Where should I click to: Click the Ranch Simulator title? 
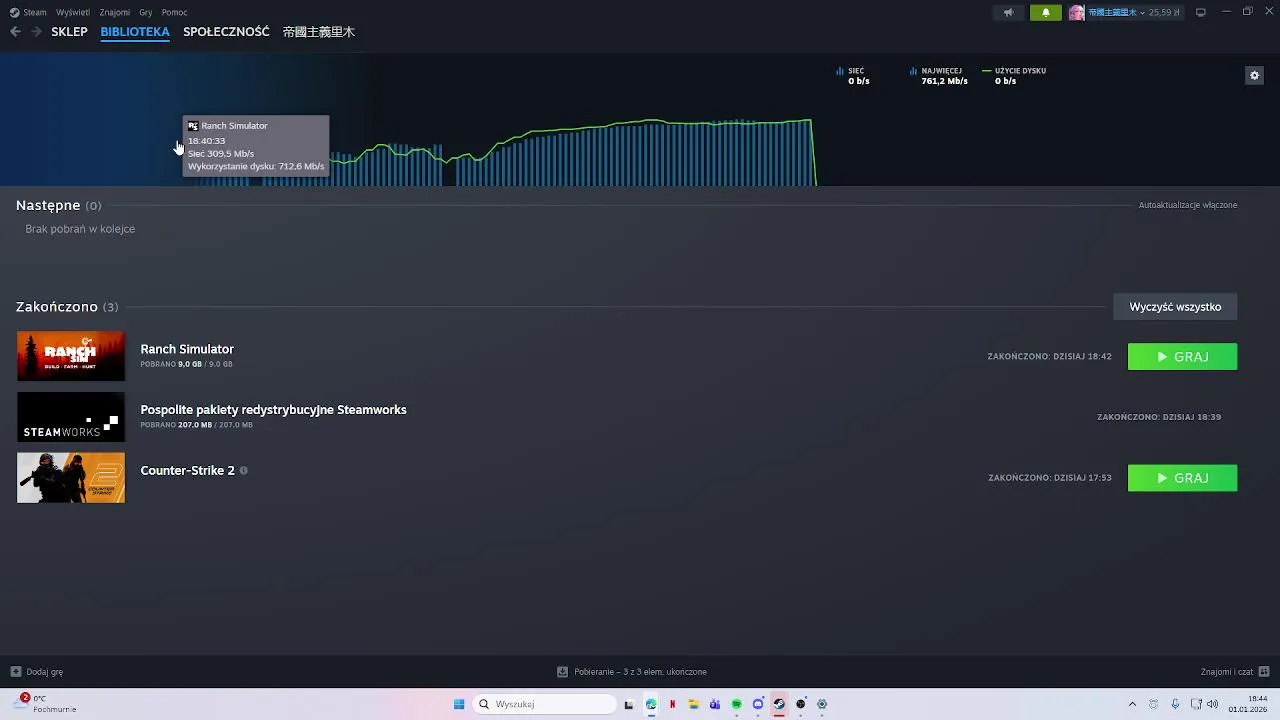coord(187,349)
